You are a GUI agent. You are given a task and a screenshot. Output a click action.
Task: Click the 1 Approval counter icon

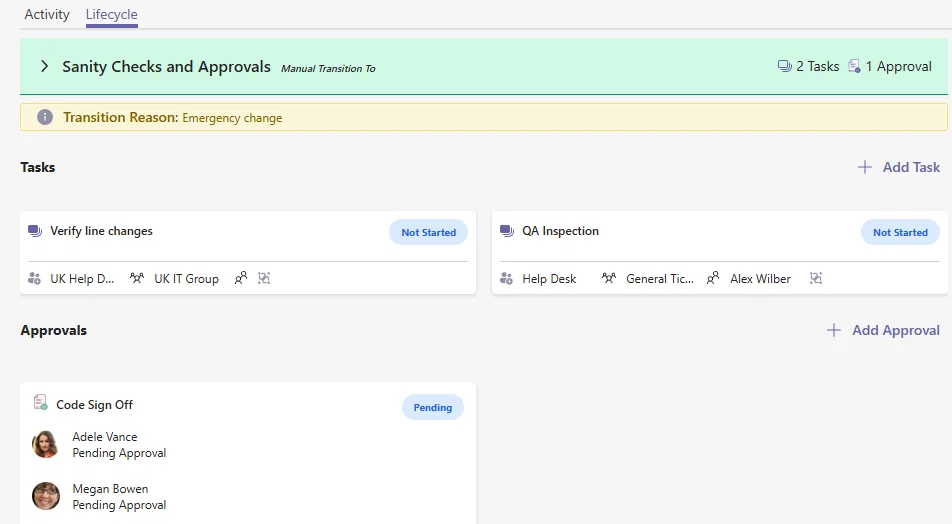tap(854, 66)
